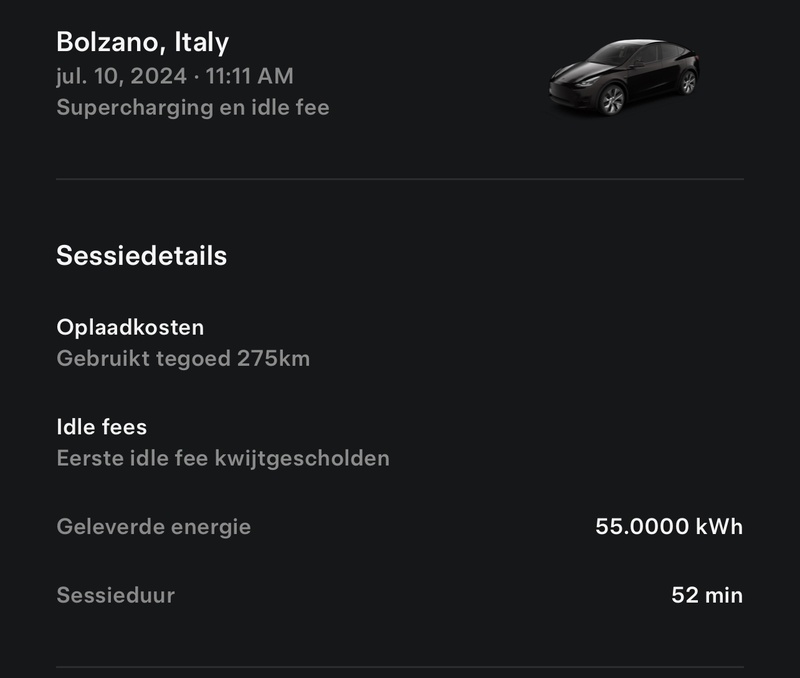Click the black Tesla car thumbnail
The image size is (800, 678).
coord(623,76)
